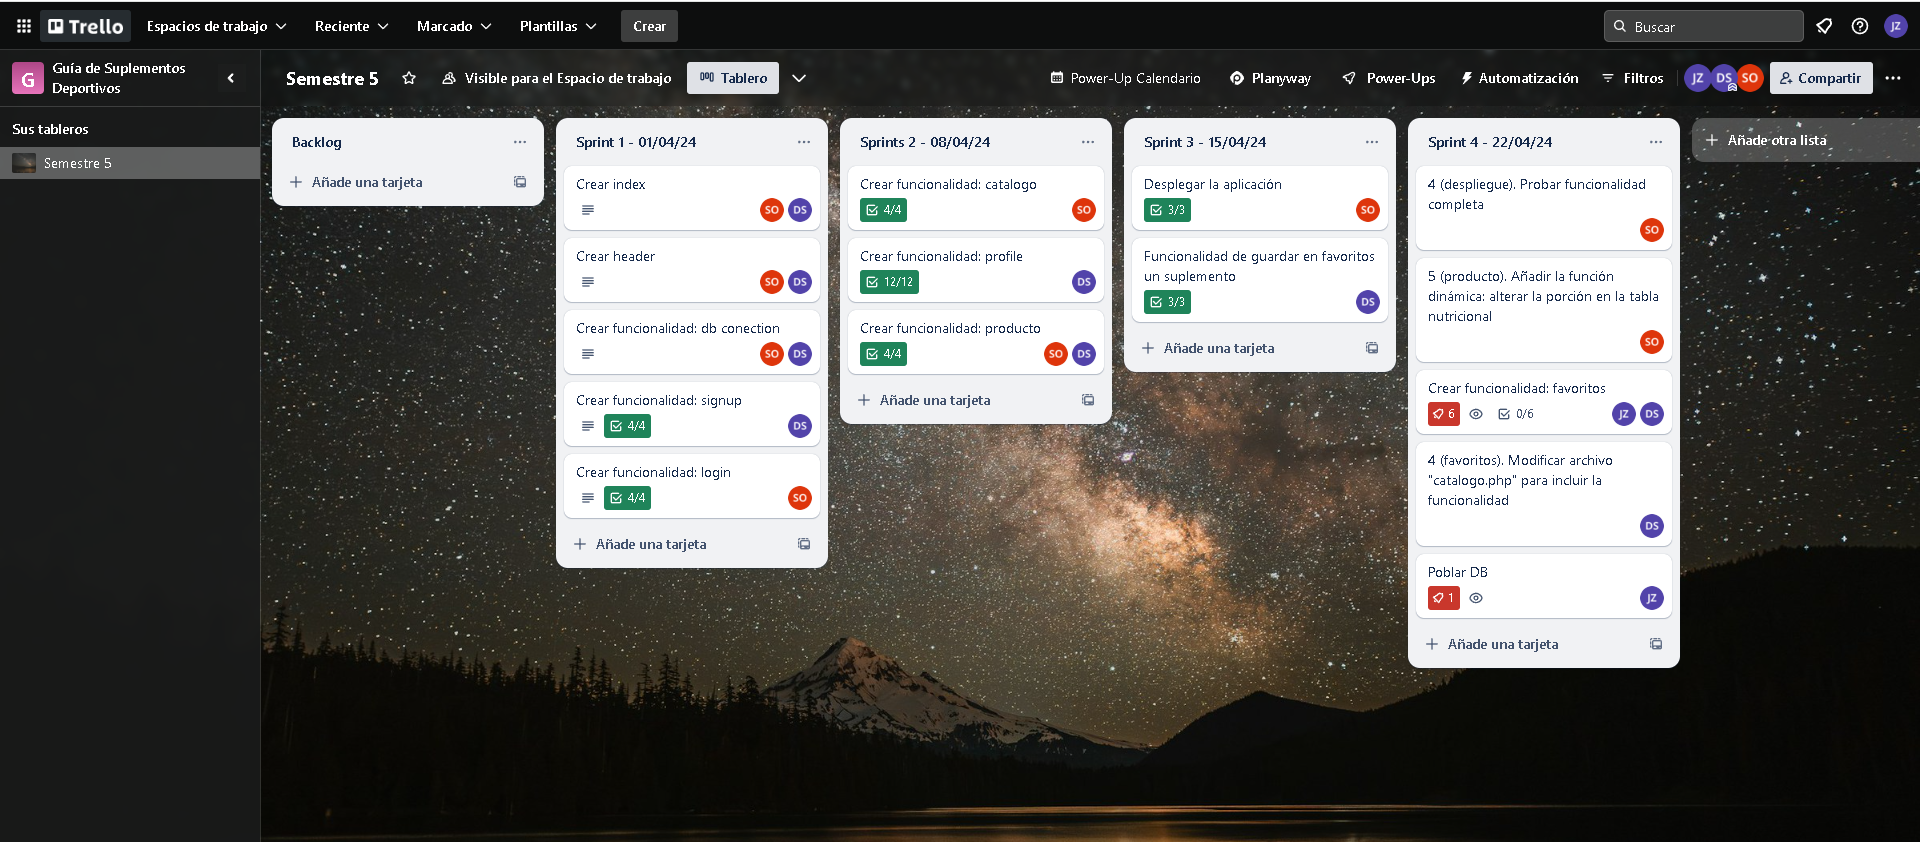Click the Semestre 5 board title

332,78
